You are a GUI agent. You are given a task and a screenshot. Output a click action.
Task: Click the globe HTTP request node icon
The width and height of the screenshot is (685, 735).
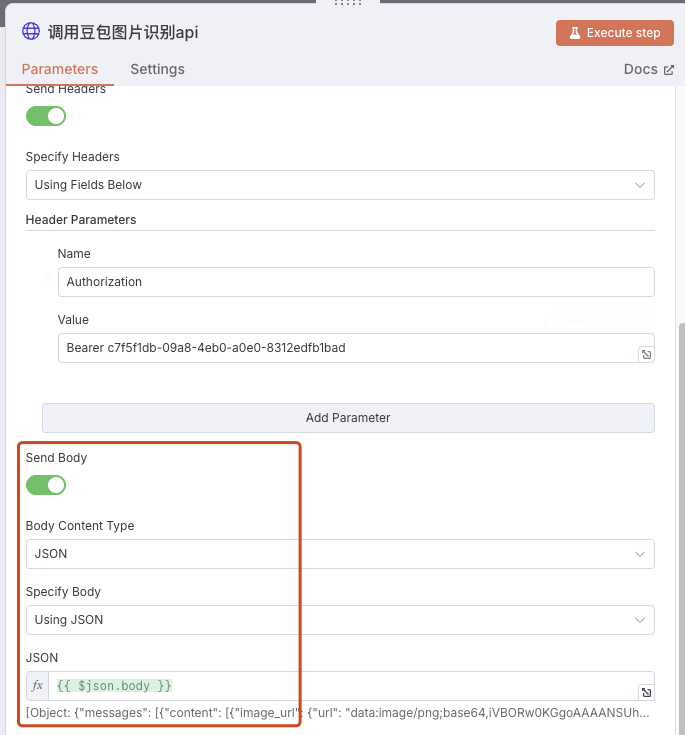click(31, 31)
